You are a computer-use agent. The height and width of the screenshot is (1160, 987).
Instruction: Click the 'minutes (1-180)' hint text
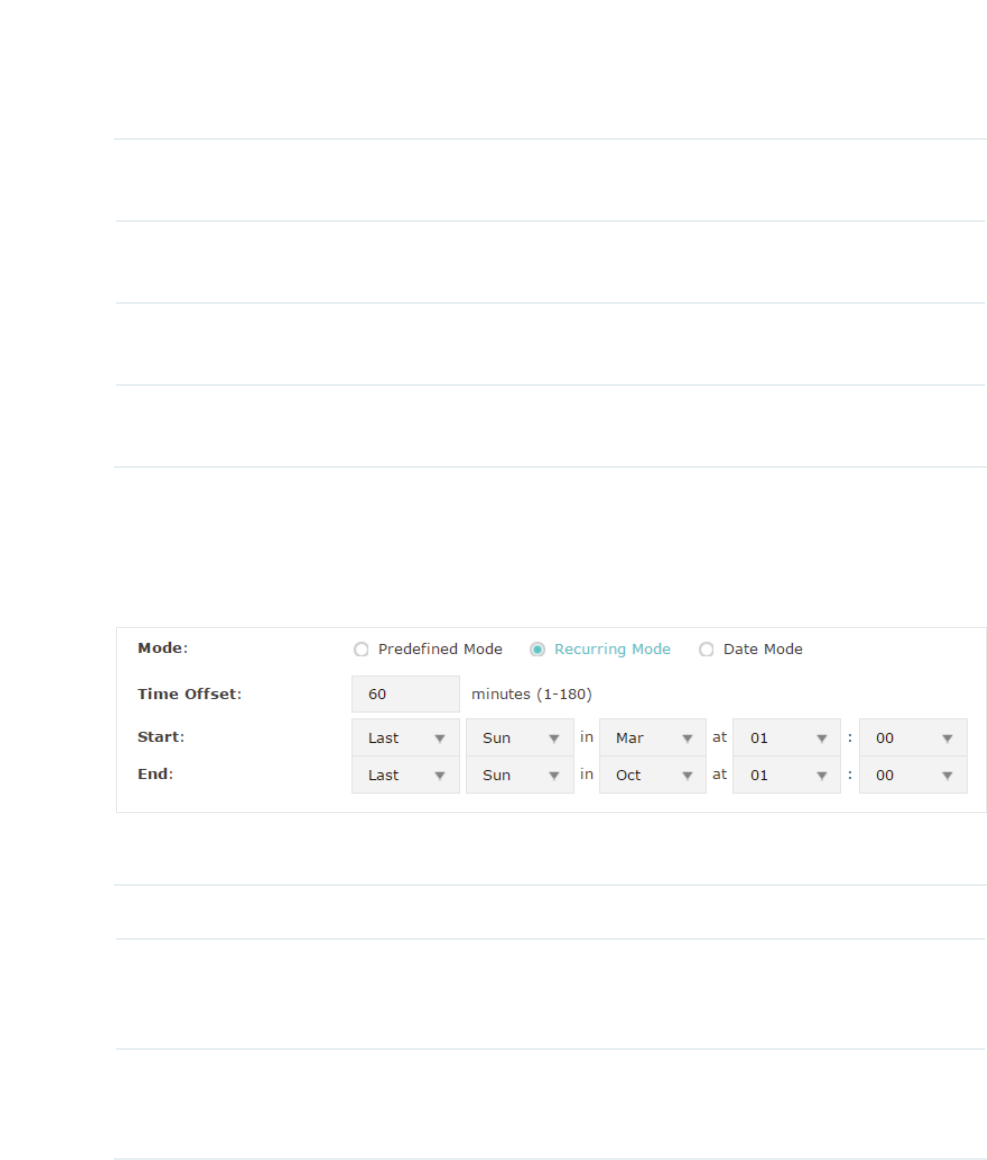pos(531,695)
